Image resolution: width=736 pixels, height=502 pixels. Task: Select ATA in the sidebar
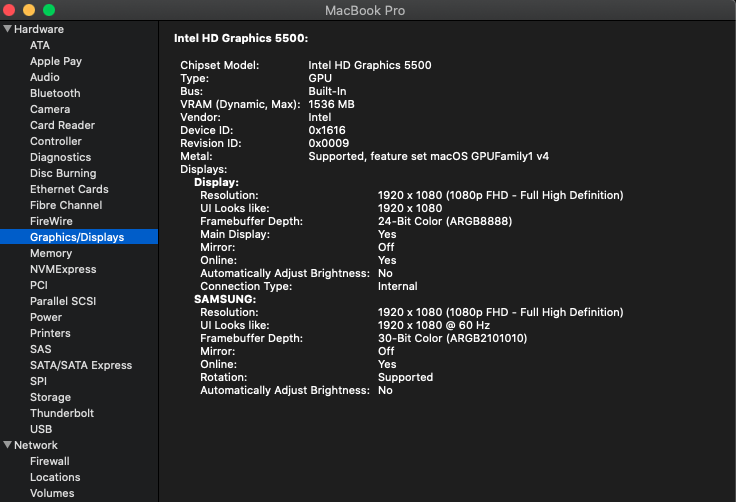pyautogui.click(x=40, y=45)
